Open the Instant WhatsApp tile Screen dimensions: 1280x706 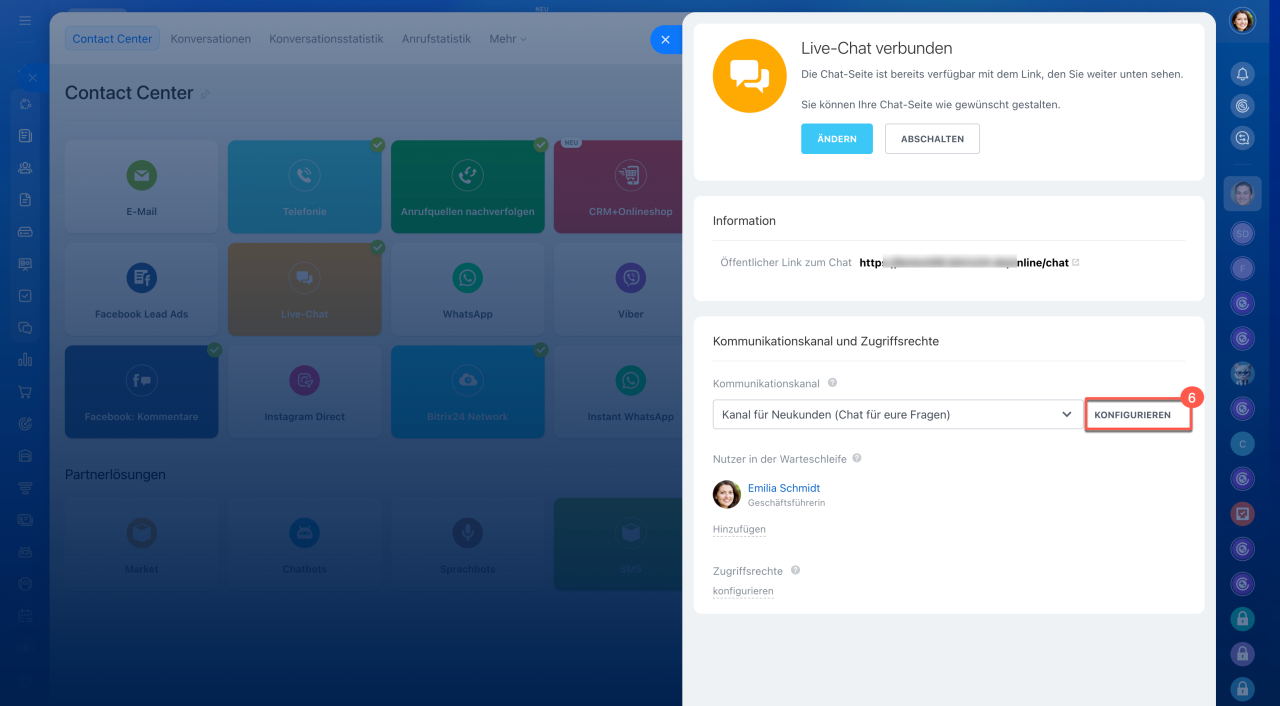pyautogui.click(x=618, y=392)
